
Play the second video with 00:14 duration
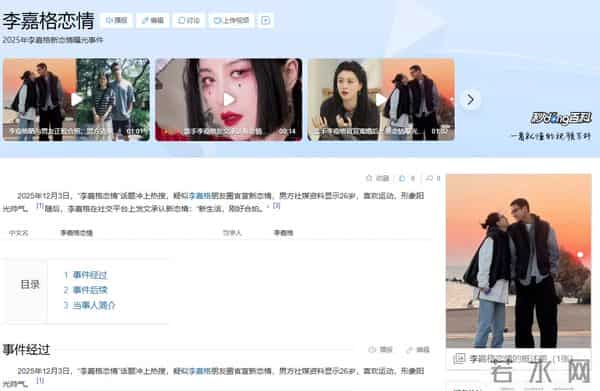[x=228, y=99]
